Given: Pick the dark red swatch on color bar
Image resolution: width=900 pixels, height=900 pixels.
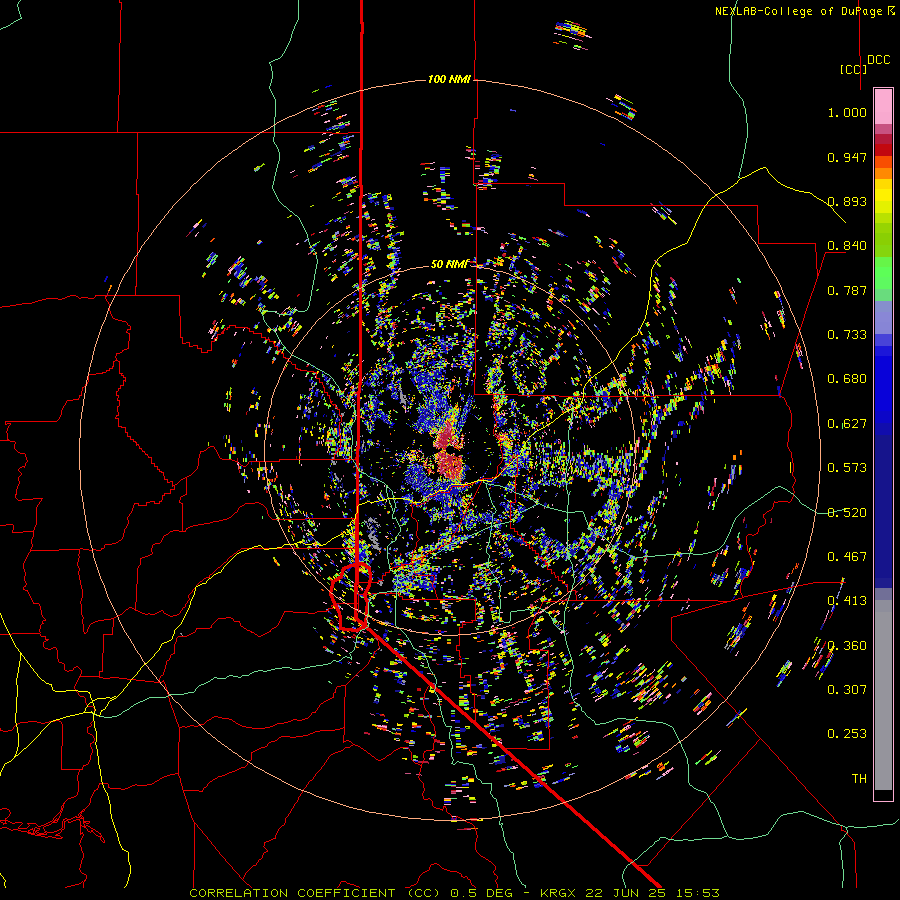Looking at the screenshot, I should coord(883,150).
